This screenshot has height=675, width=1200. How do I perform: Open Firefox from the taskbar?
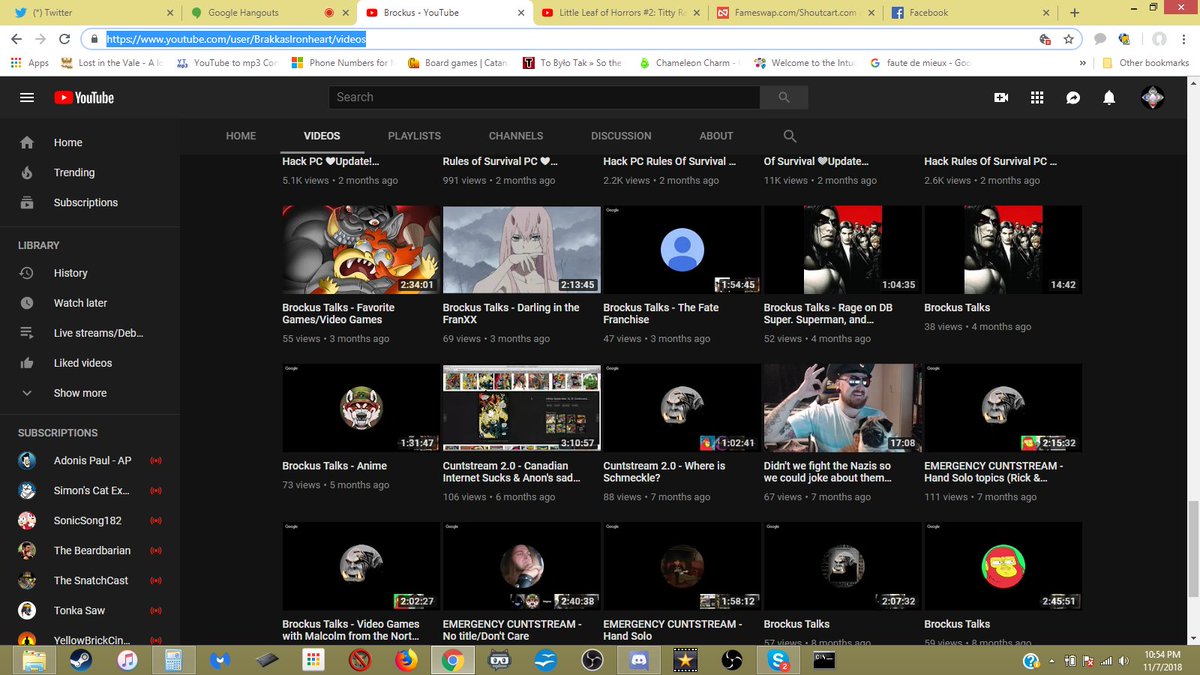(405, 660)
